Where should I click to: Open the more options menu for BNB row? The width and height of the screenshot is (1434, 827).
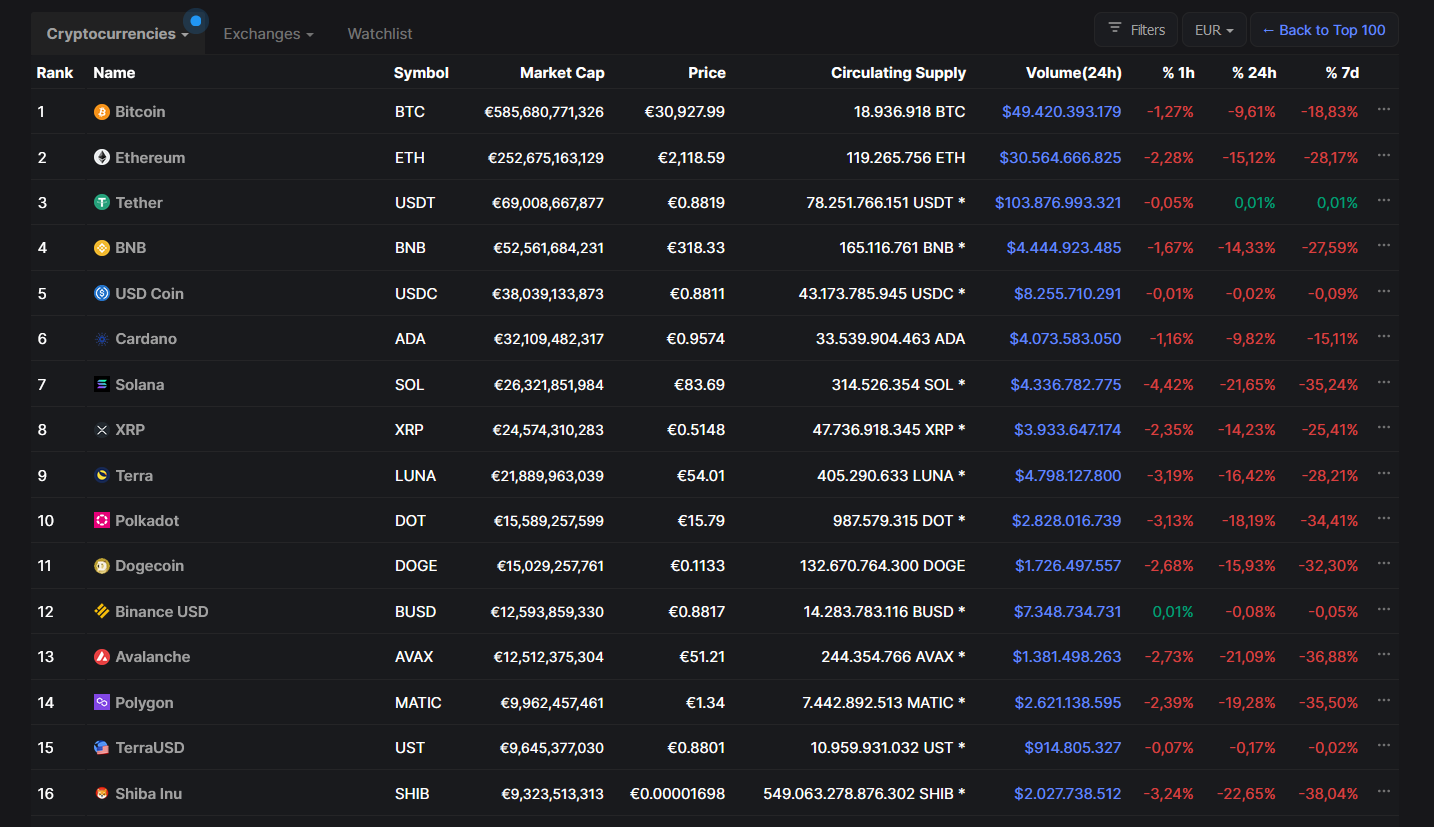click(x=1384, y=245)
